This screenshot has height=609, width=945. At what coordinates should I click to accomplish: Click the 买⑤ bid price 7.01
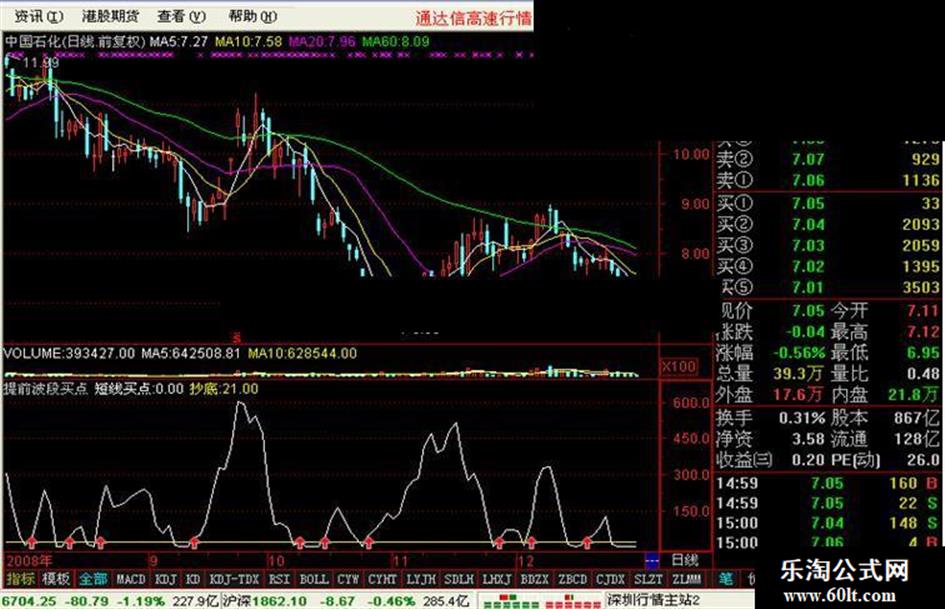click(x=808, y=288)
